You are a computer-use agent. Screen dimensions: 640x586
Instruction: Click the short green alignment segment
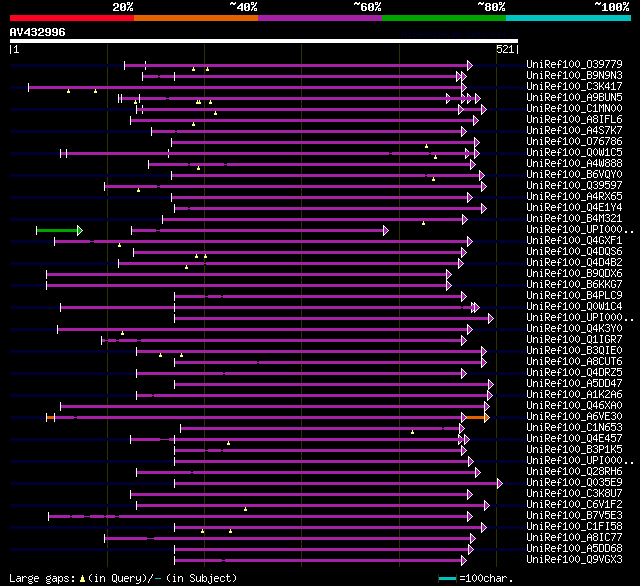click(x=59, y=231)
